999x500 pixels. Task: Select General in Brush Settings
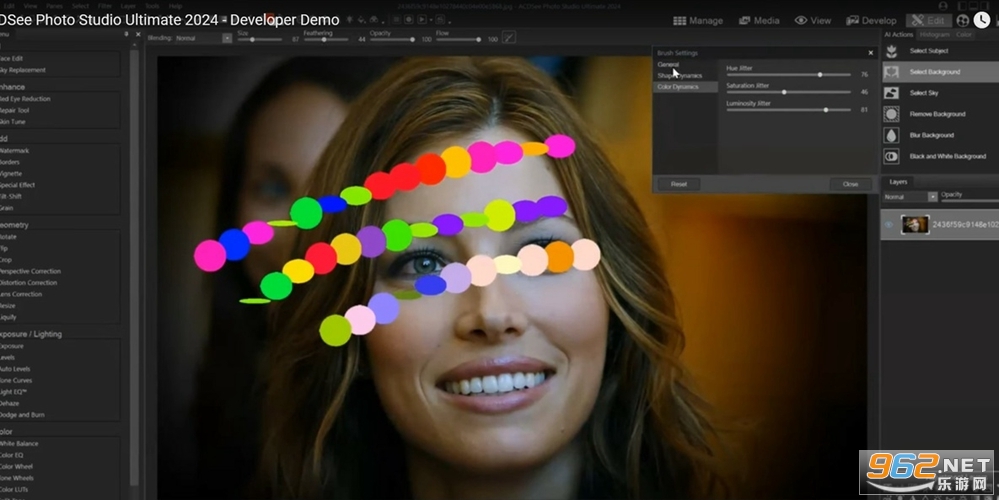click(668, 64)
